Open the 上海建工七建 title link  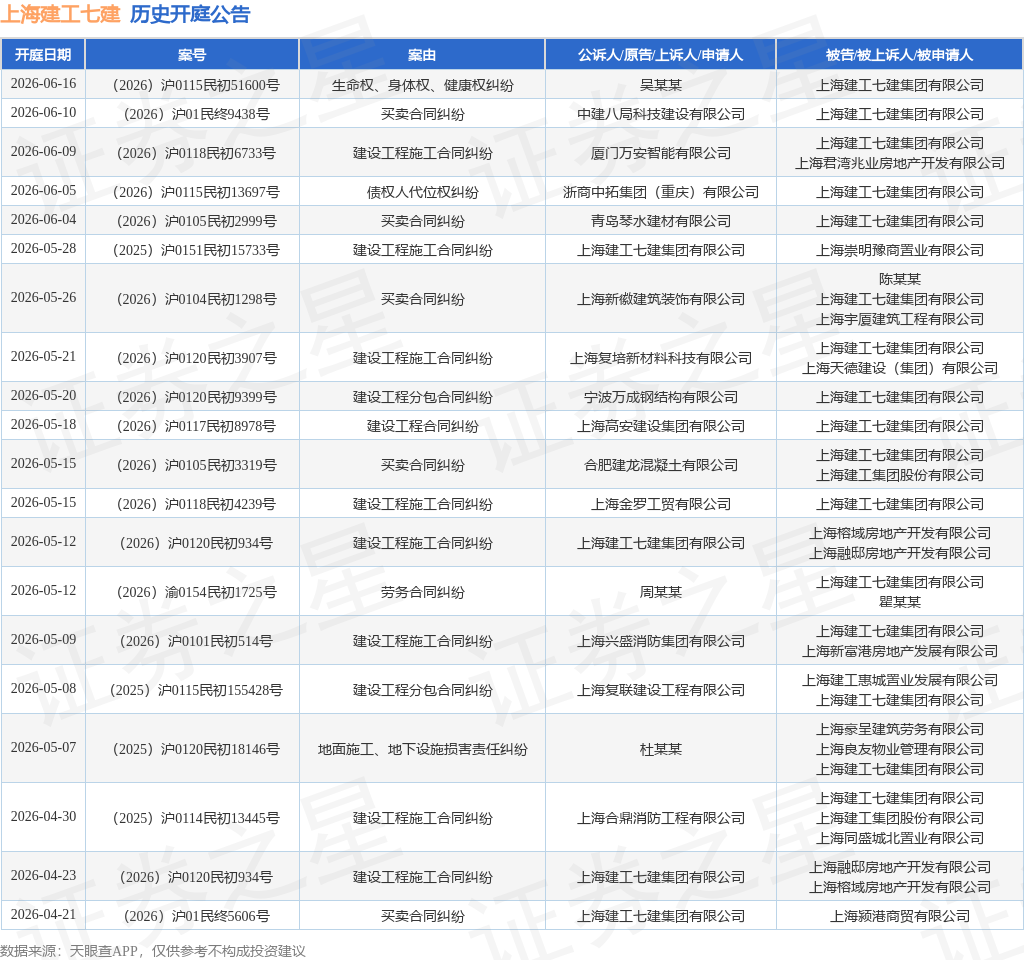[61, 14]
